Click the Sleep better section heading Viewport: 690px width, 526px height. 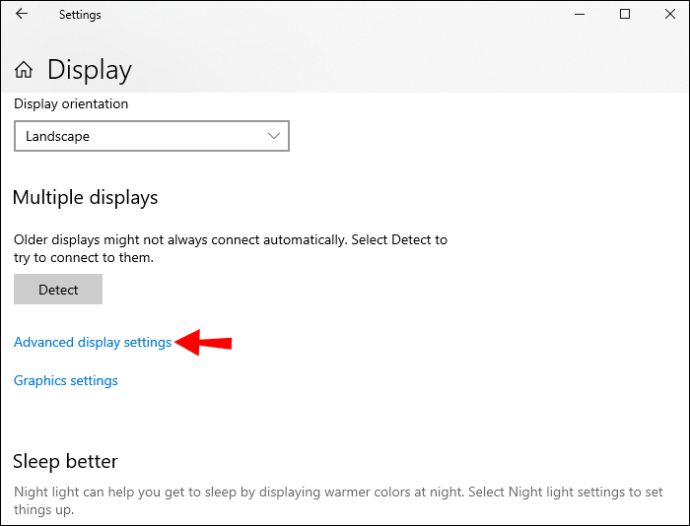click(66, 461)
